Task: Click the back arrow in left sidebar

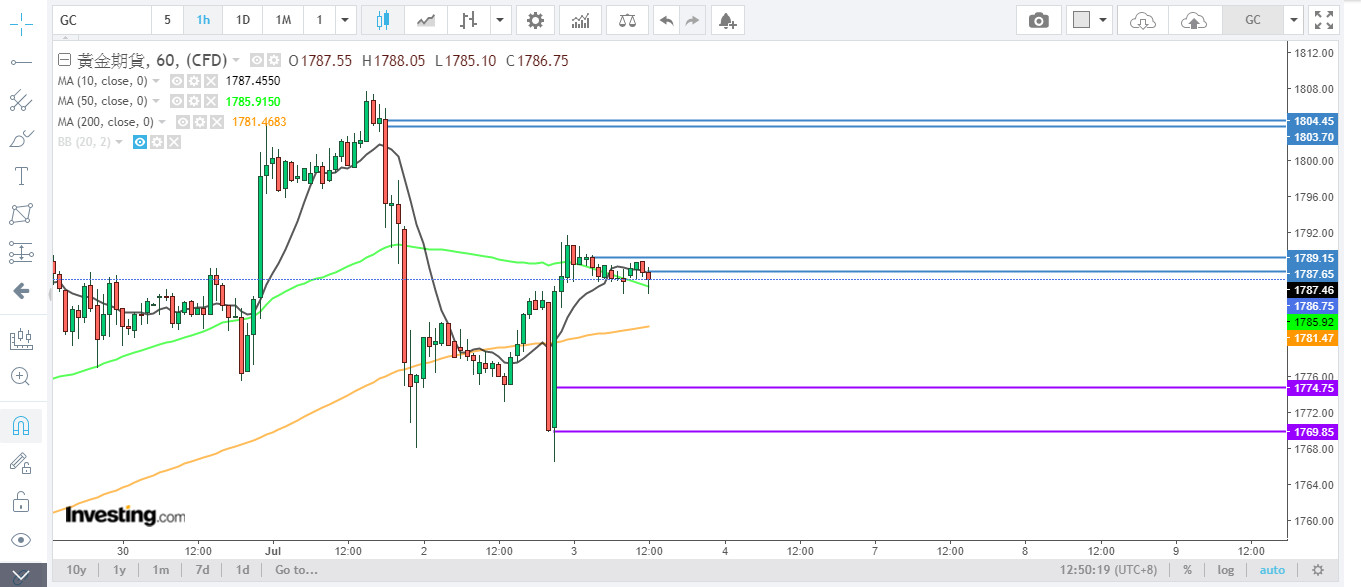Action: pyautogui.click(x=20, y=291)
